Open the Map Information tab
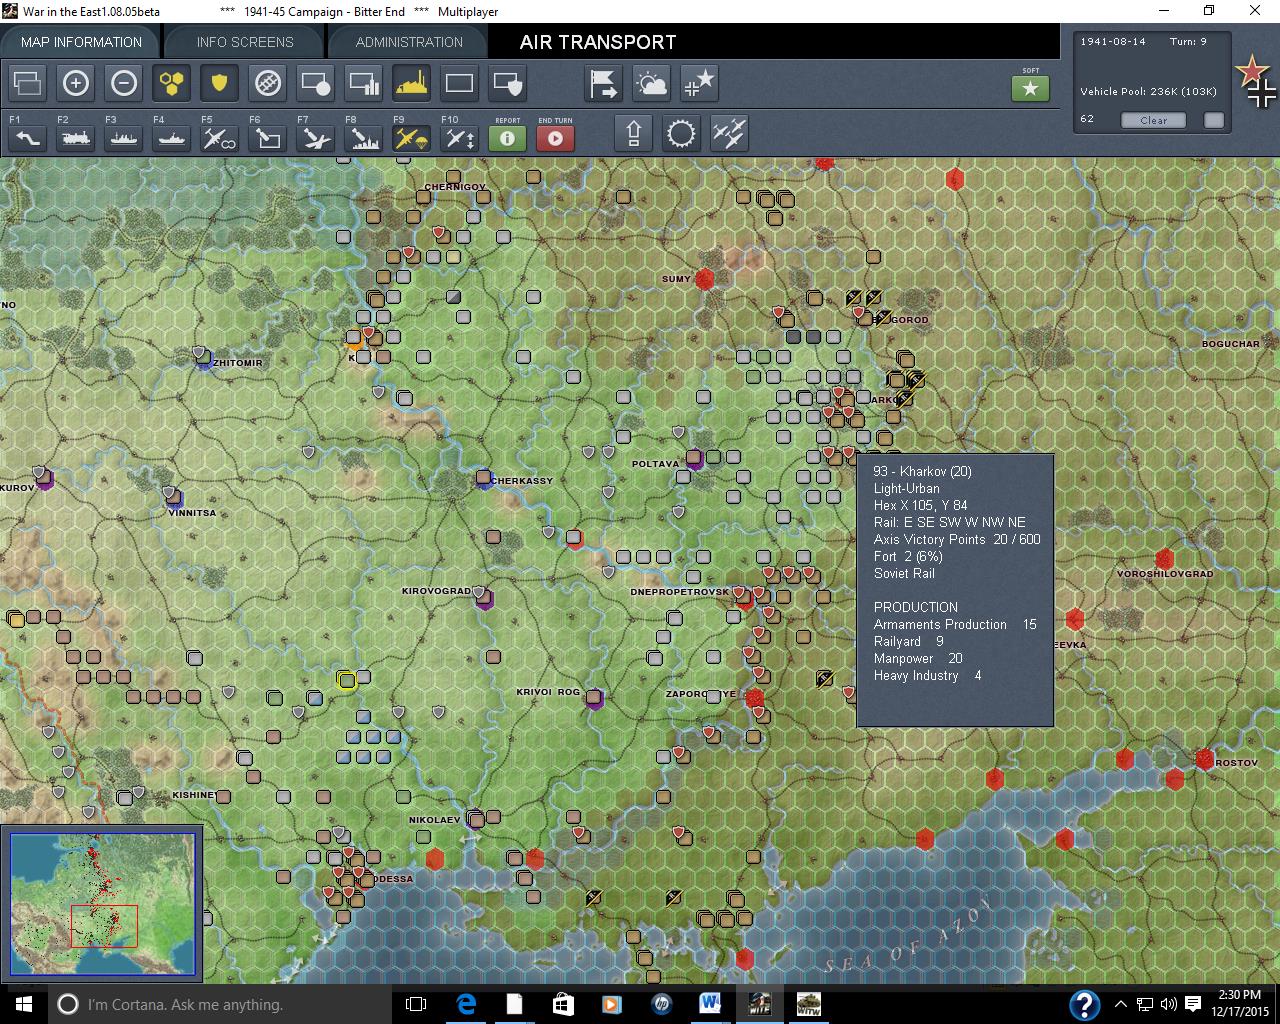1280x1024 pixels. pyautogui.click(x=81, y=42)
